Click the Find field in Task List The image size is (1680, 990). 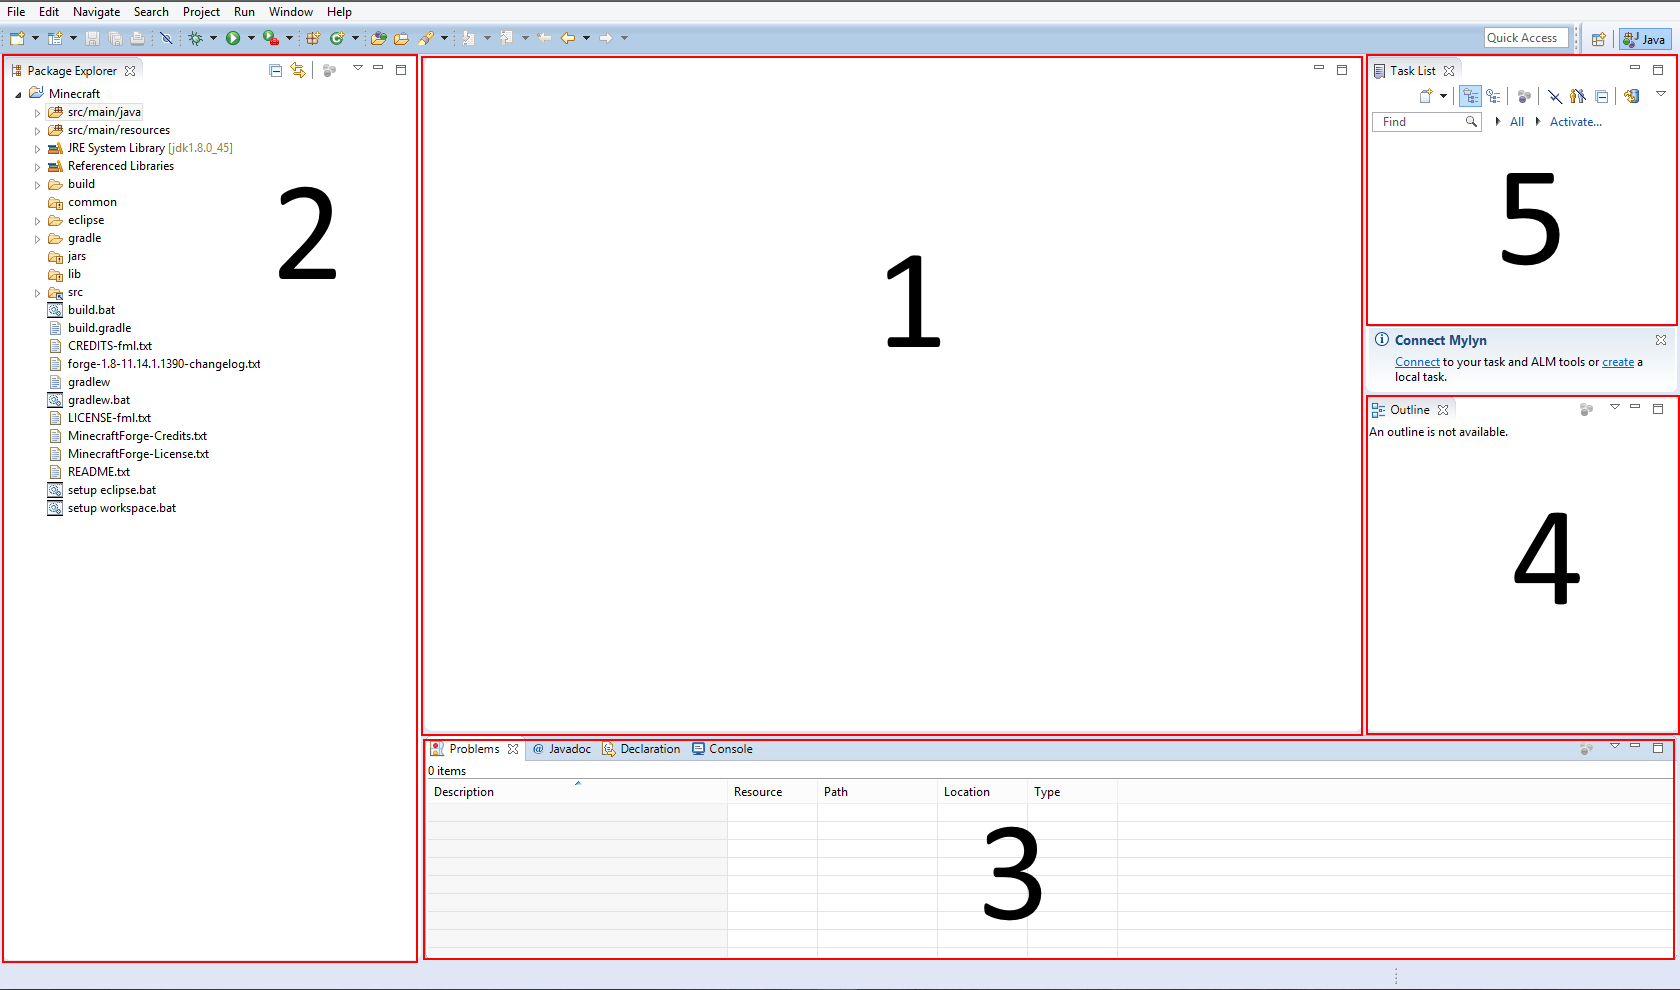[1426, 122]
